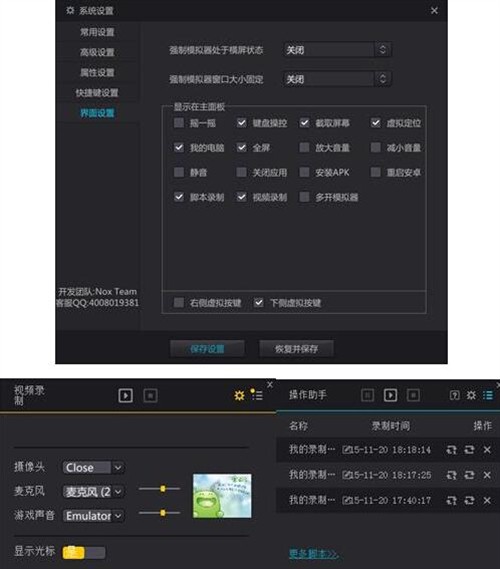
Task: Select the 我的录制 row dated 17:40:17
Action: (x=388, y=500)
